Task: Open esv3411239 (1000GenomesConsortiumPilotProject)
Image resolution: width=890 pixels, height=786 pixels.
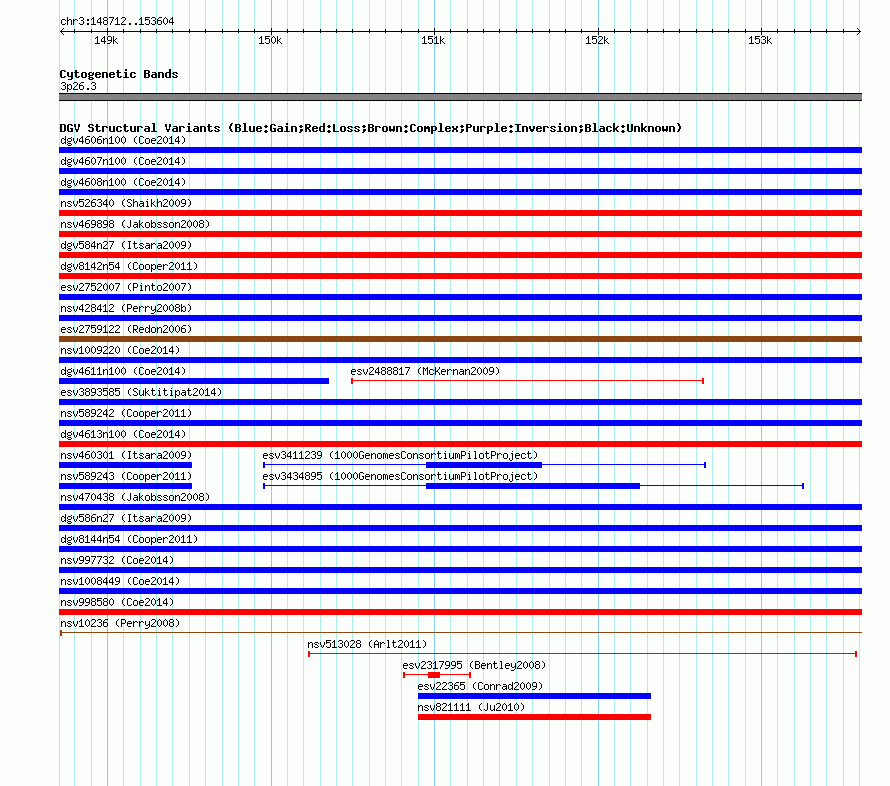Action: (x=400, y=455)
